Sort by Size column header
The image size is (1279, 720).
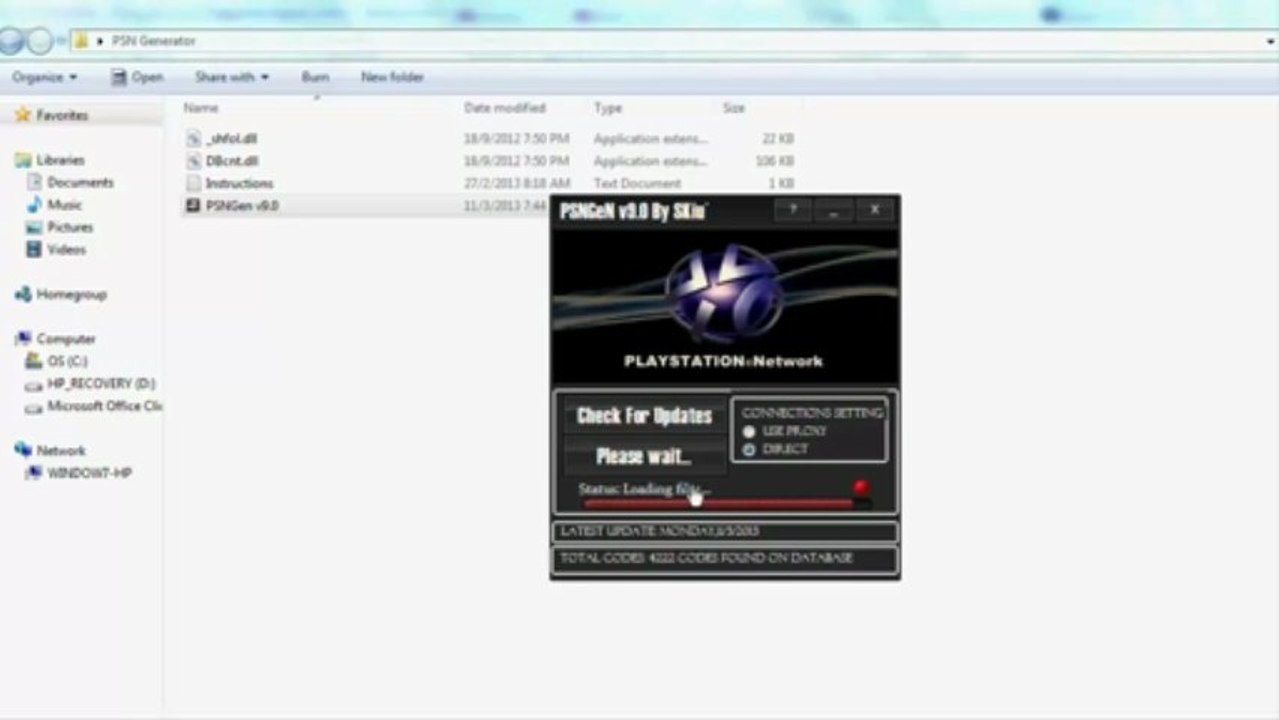click(734, 107)
